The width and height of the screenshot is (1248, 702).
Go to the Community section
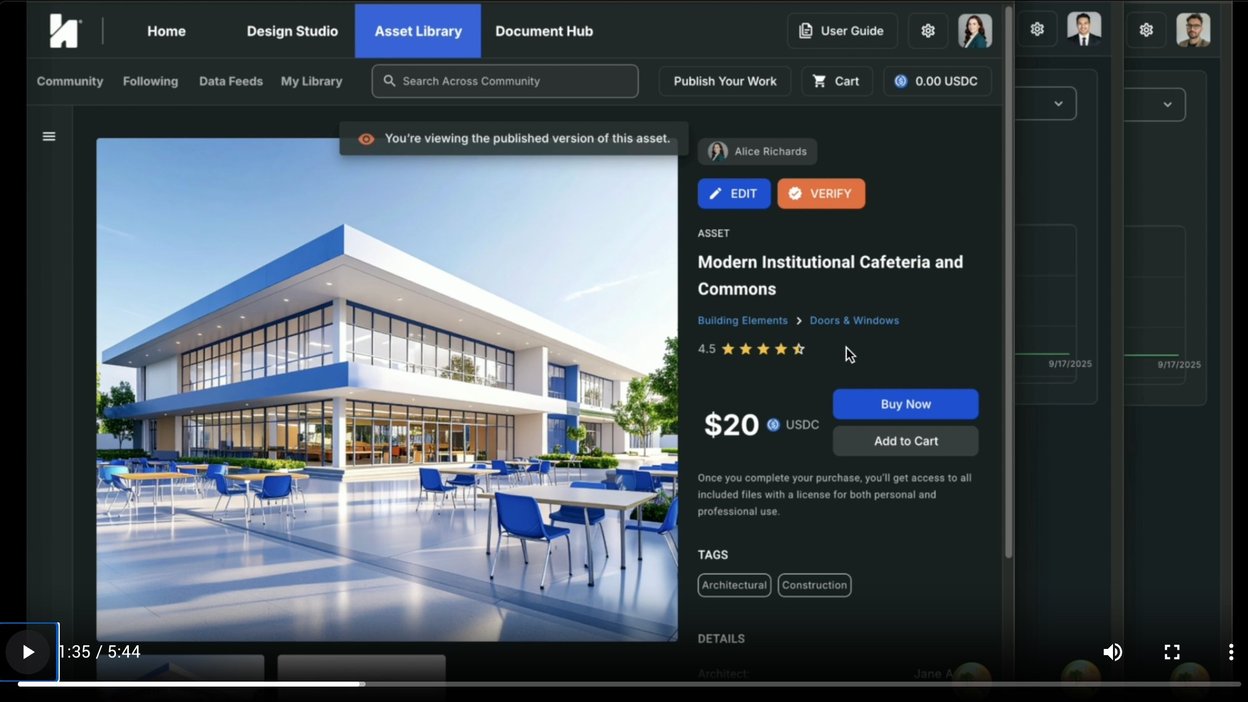point(70,81)
